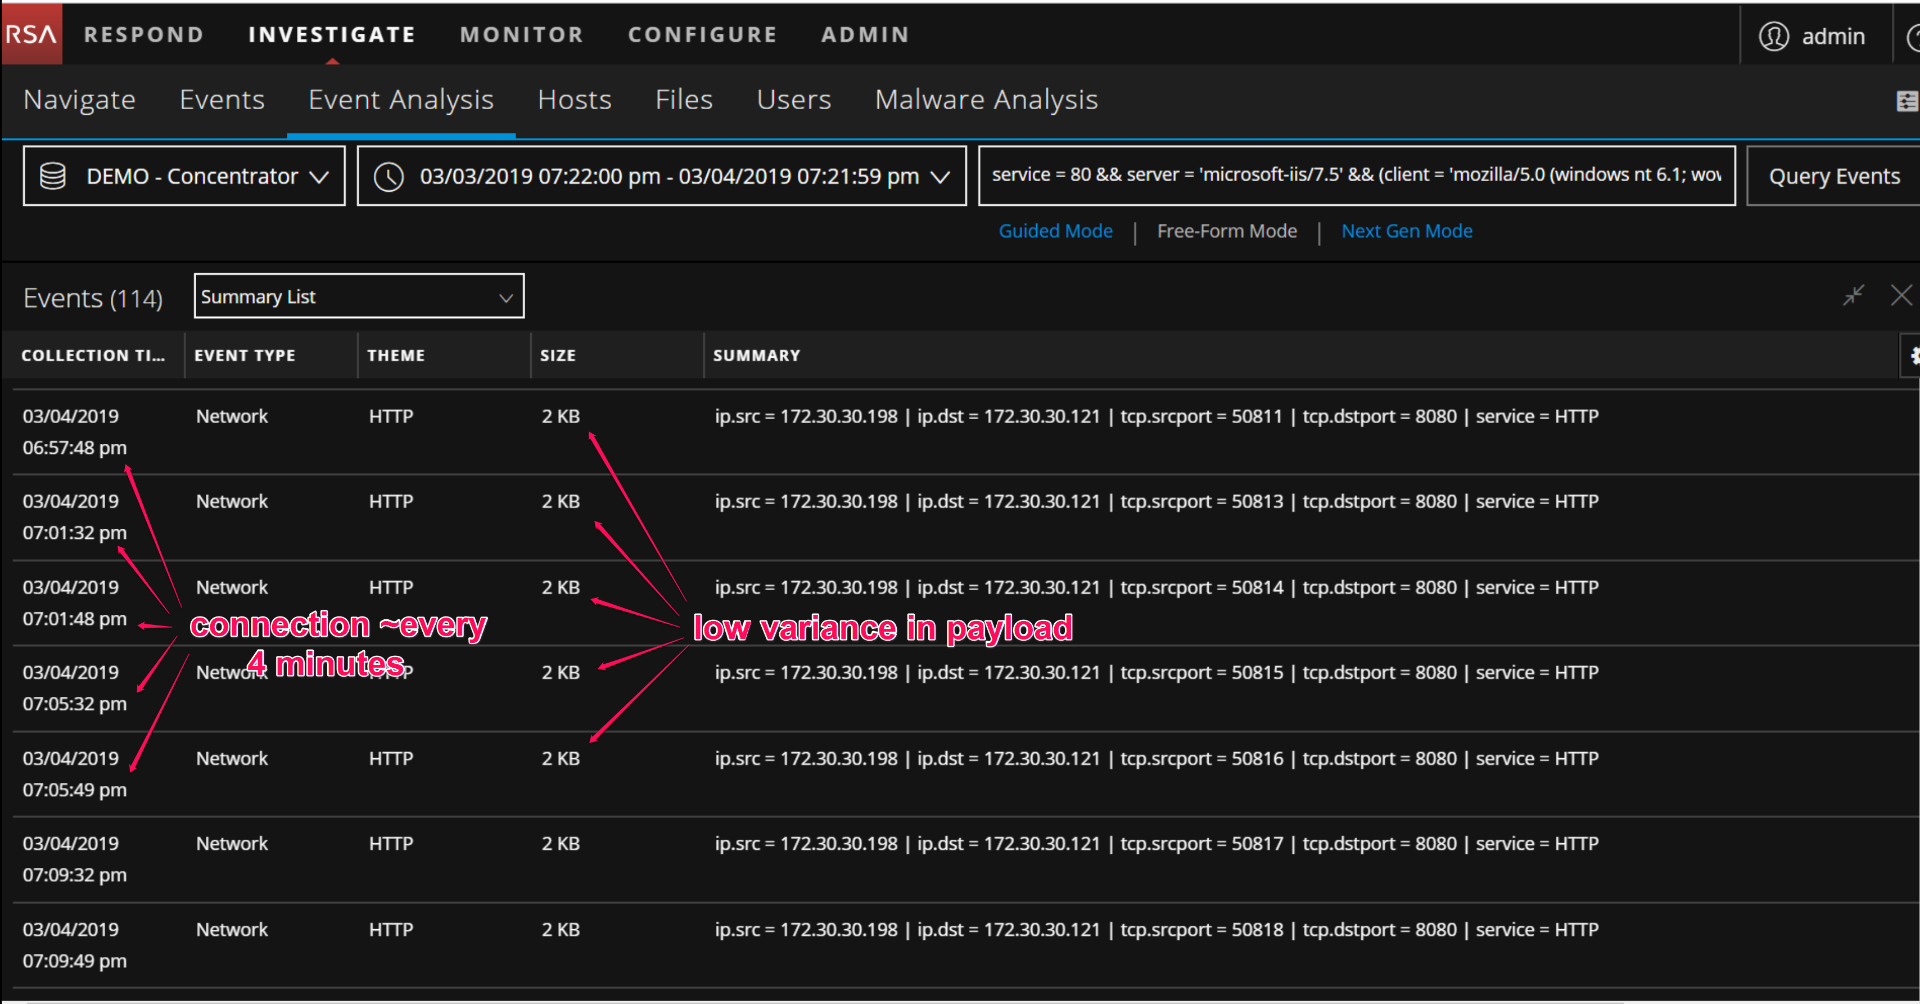Go to the RESPOND menu
Screen dimensions: 1920x1004
click(144, 35)
